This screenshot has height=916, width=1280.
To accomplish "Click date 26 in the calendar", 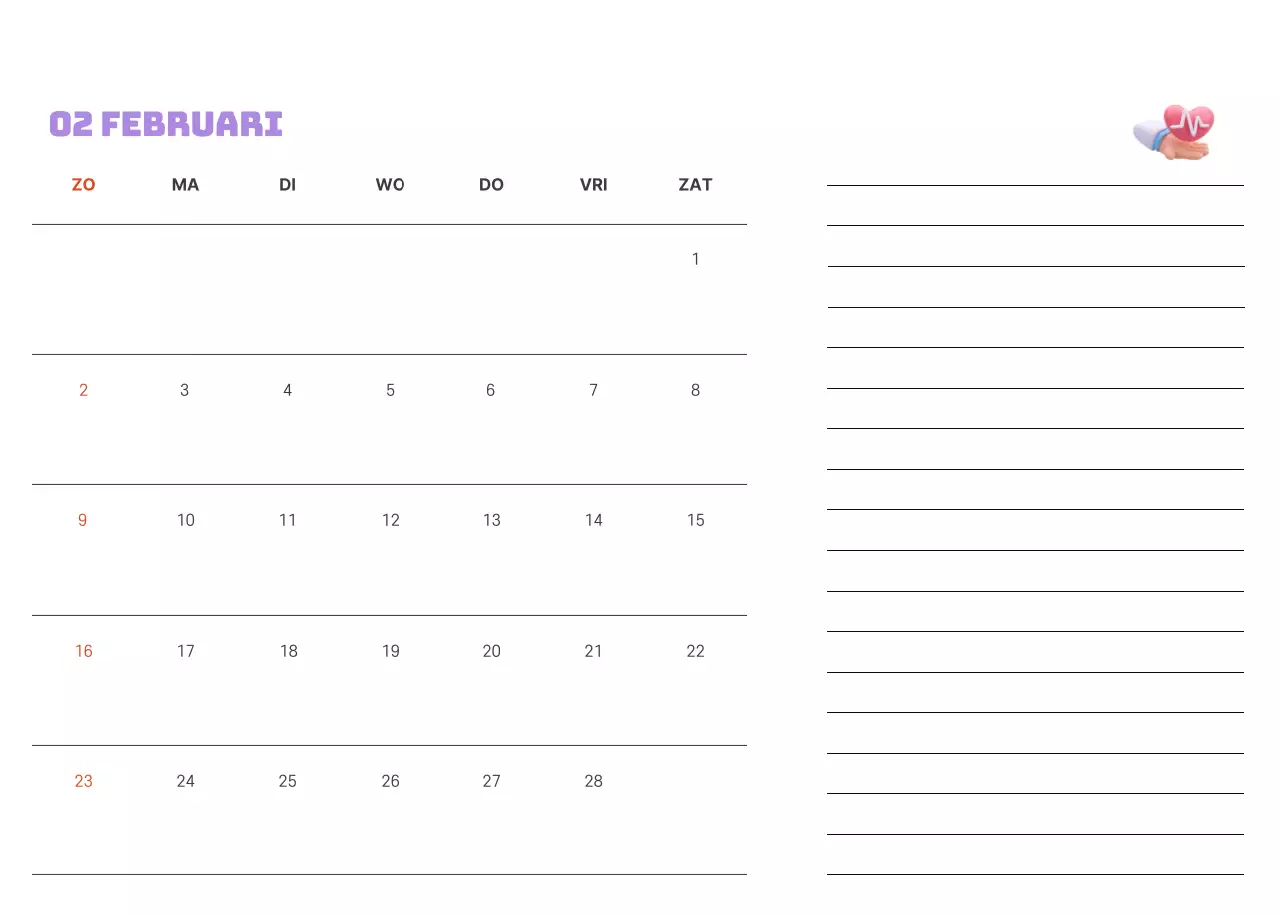I will pos(390,781).
